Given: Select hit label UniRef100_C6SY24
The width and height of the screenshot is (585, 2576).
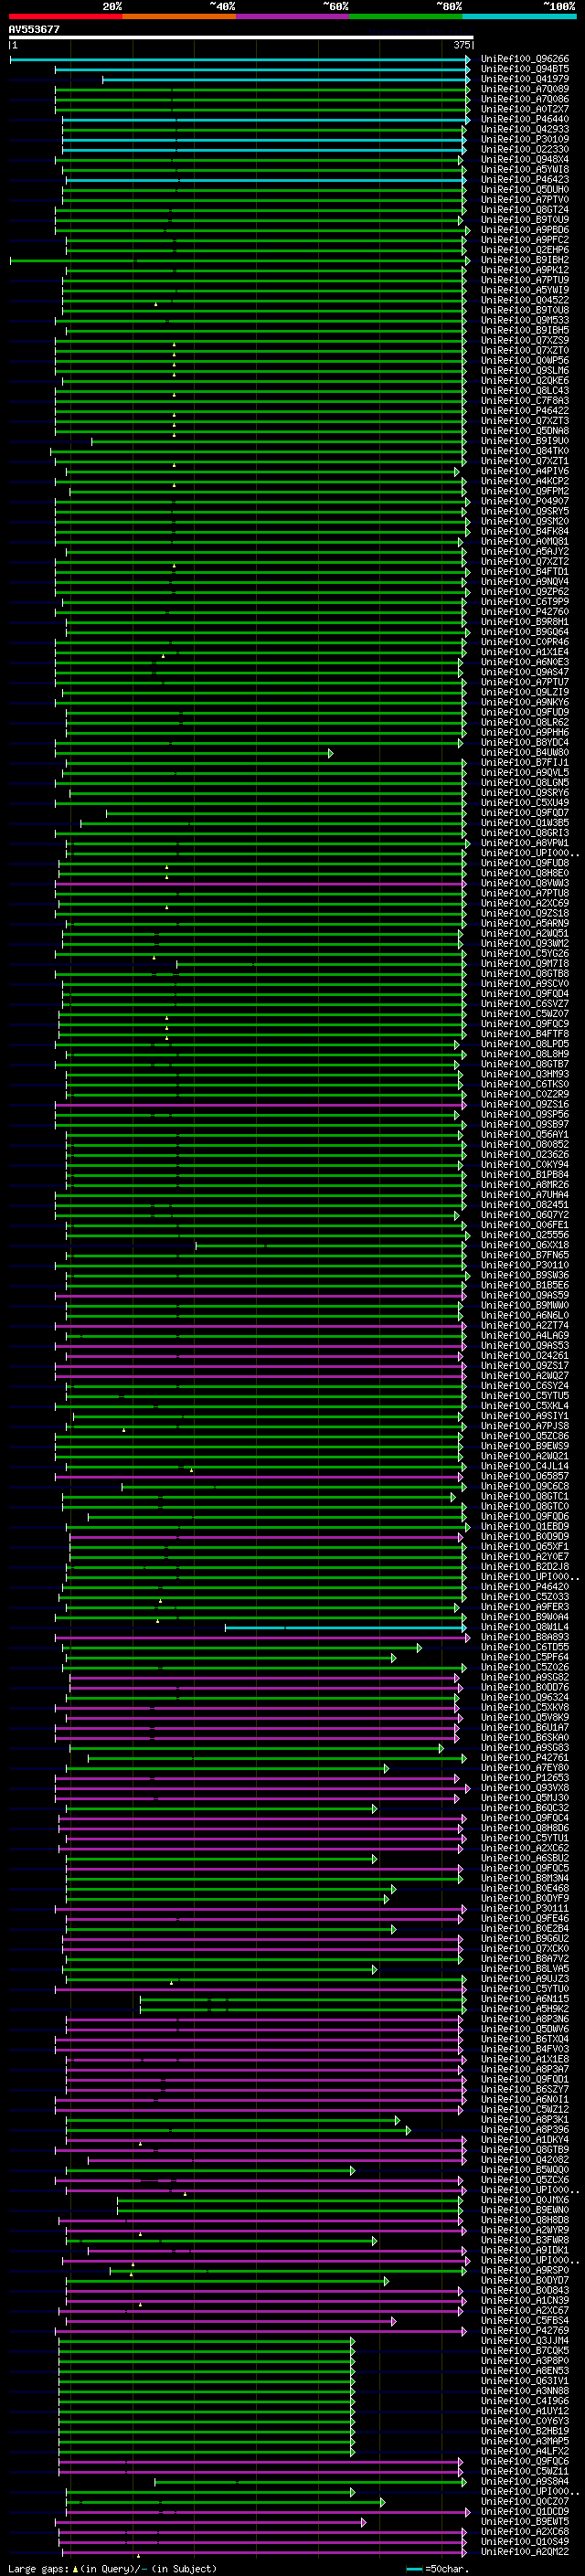Looking at the screenshot, I should (524, 1386).
